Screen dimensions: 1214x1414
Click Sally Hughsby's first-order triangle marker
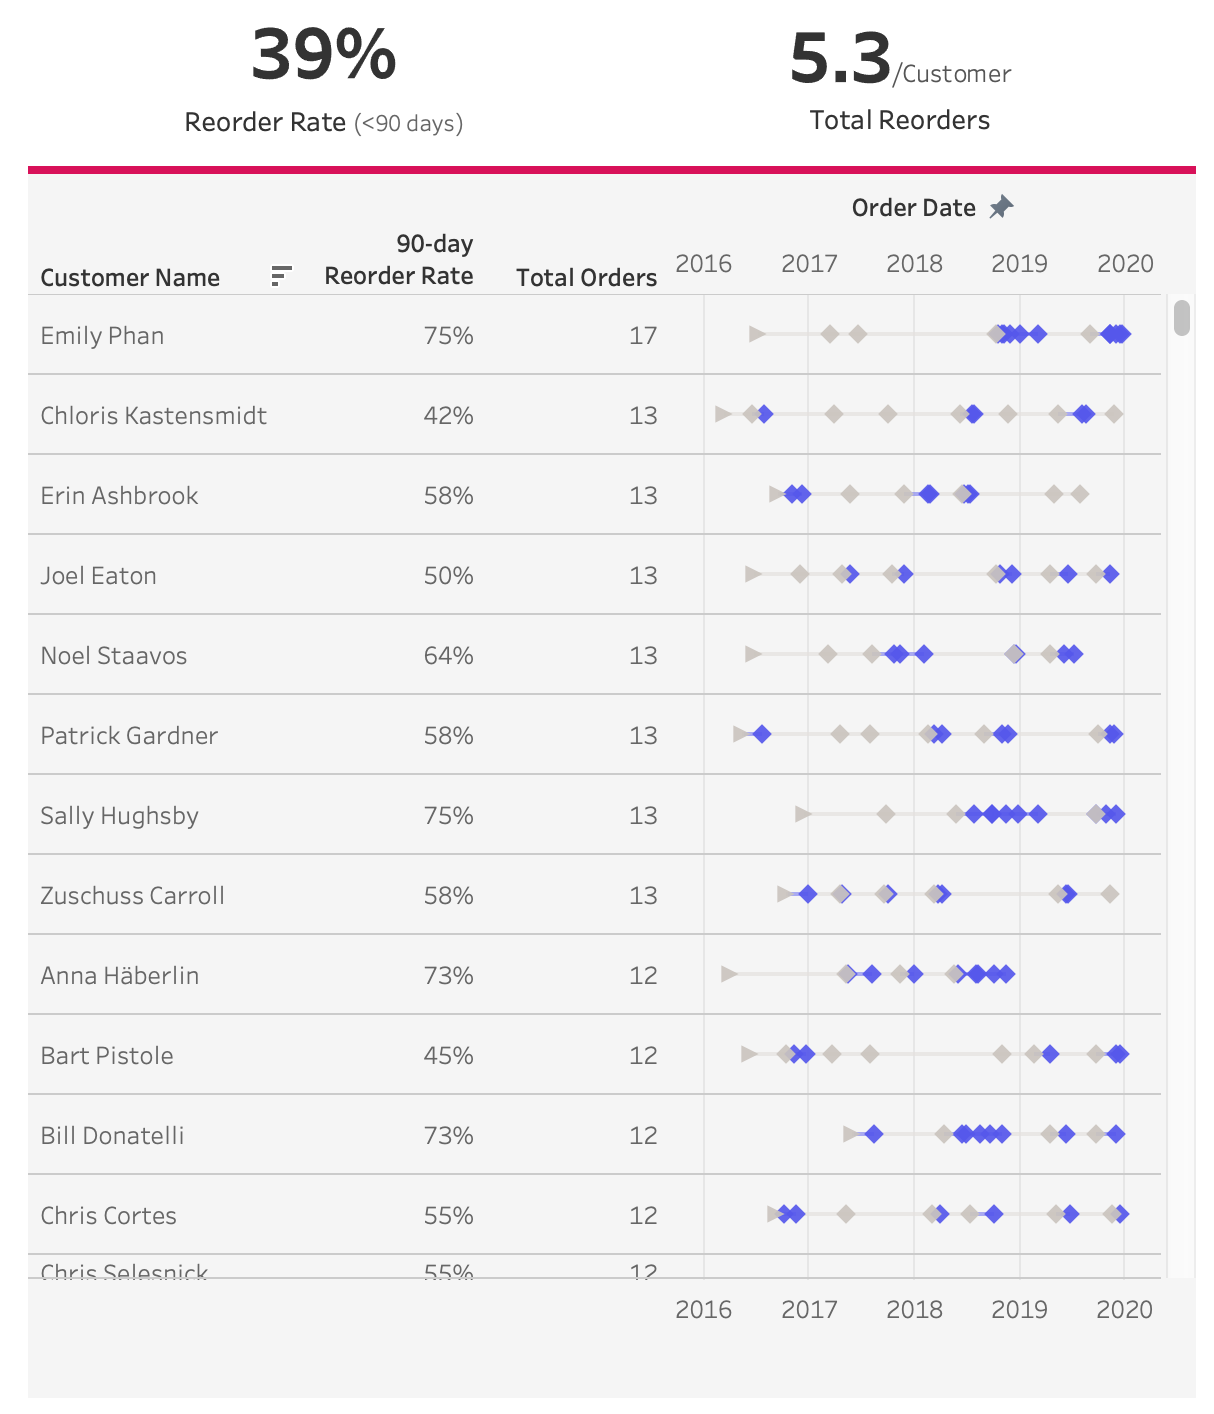[802, 813]
